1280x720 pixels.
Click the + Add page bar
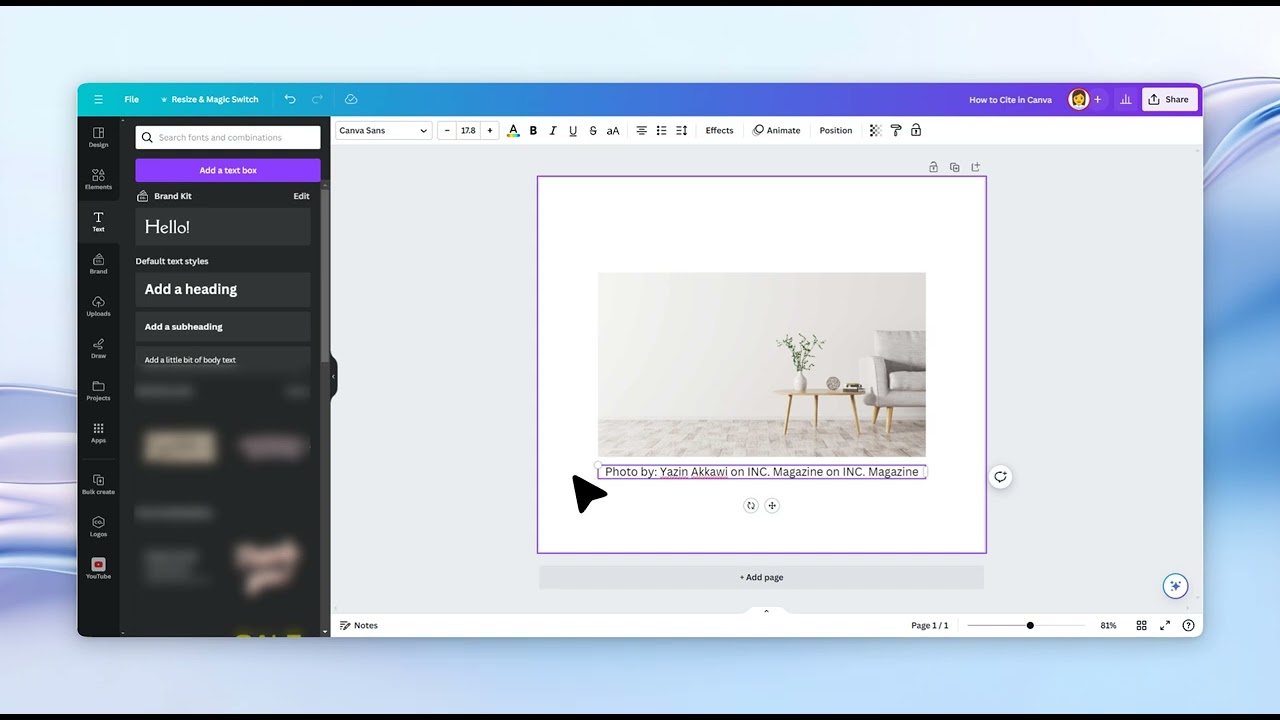(762, 577)
